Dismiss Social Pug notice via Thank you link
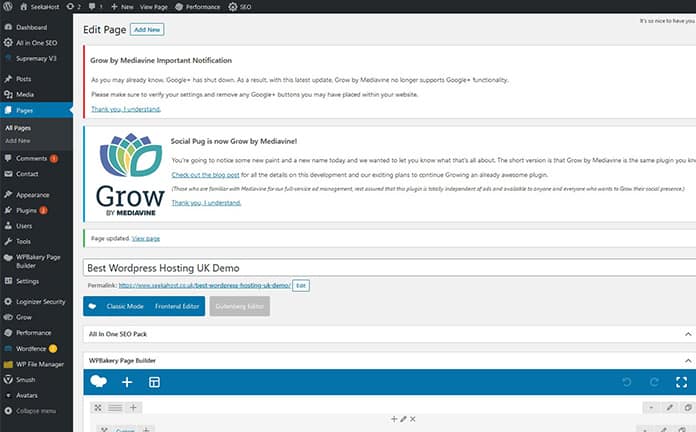The height and width of the screenshot is (432, 696). click(206, 202)
